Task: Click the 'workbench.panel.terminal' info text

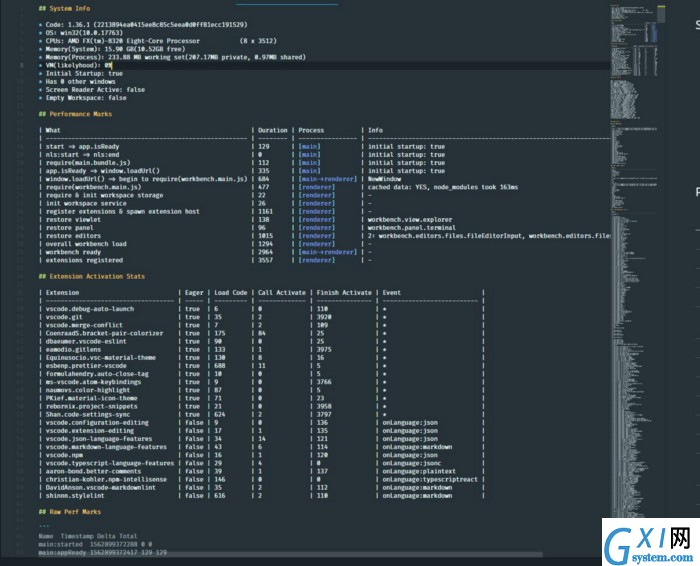Action: (412, 228)
